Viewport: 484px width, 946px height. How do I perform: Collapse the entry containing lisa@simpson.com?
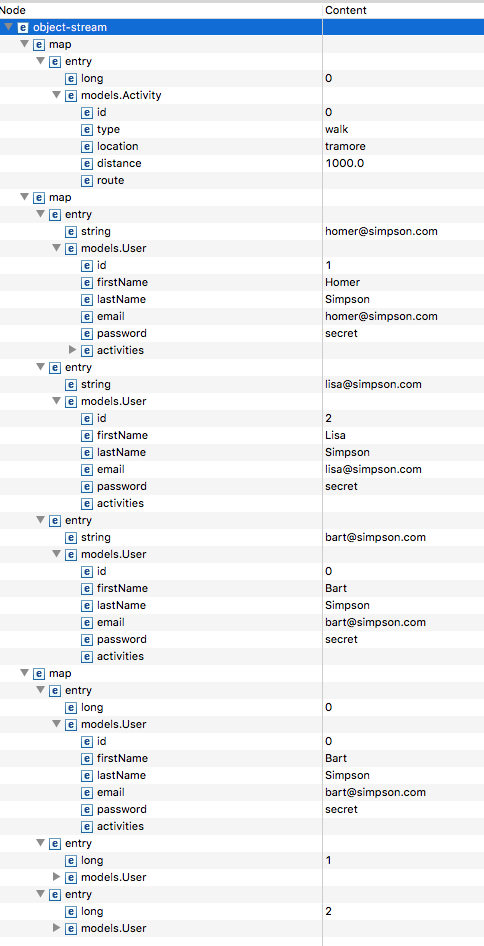40,367
